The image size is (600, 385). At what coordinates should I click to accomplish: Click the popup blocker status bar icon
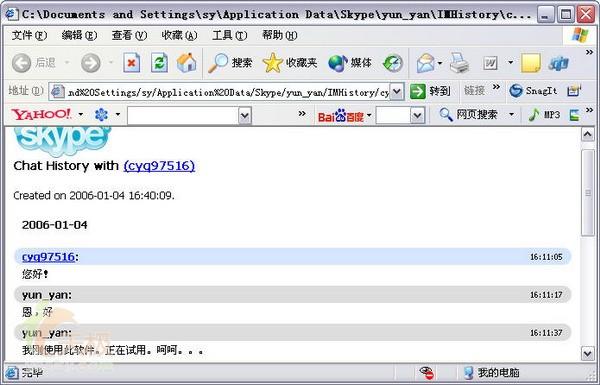pos(426,373)
